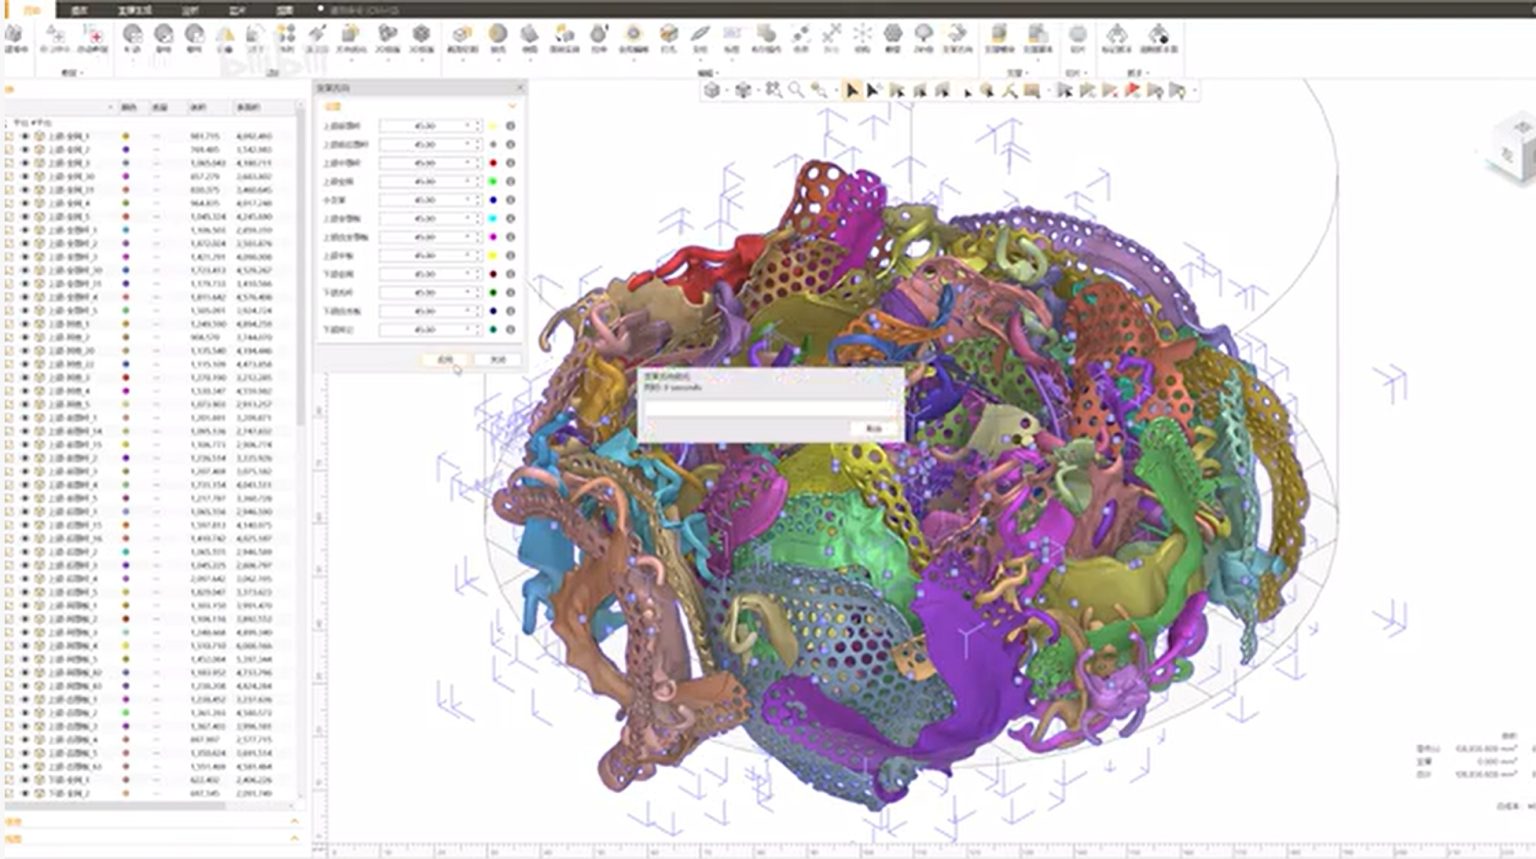Click the zoom-to-fit icon left of the magnifier
Screen dimensions: 1536x859
(773, 90)
